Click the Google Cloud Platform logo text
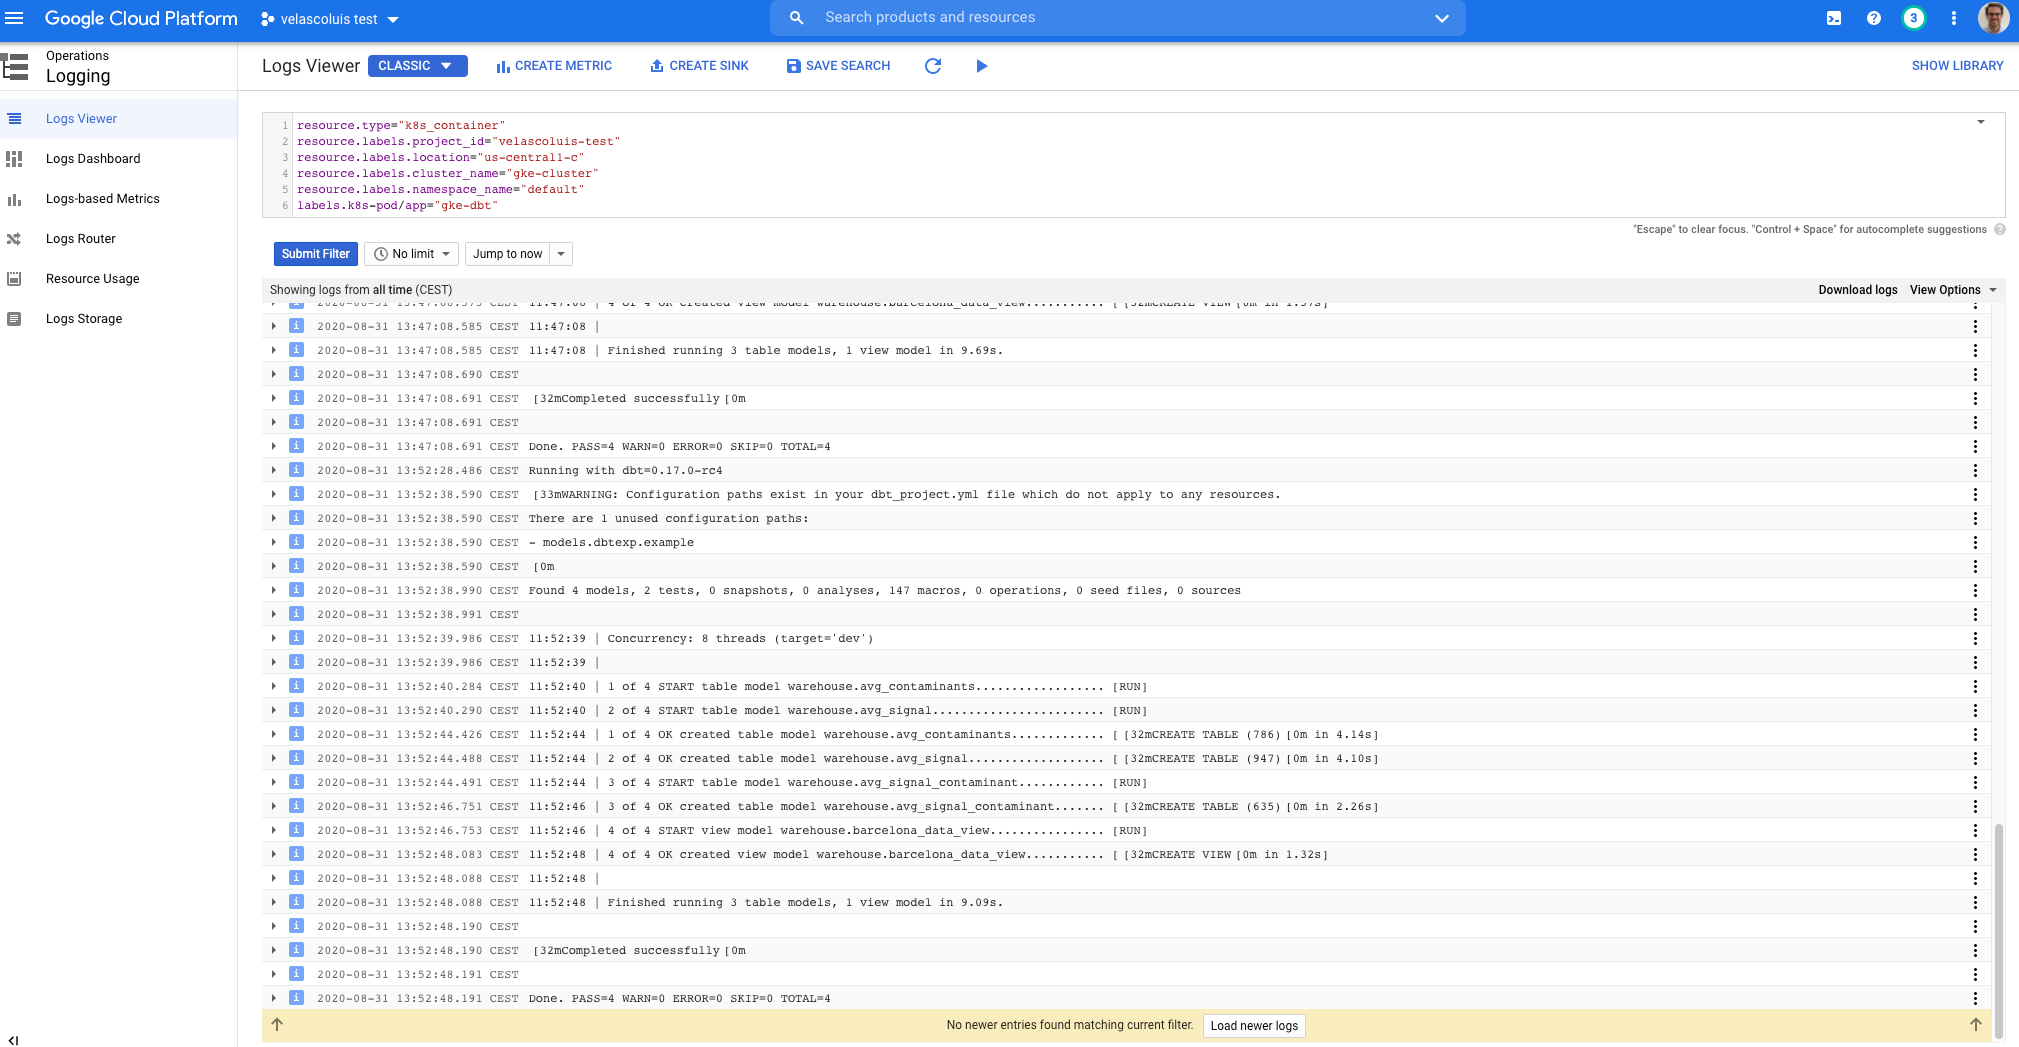Screen dimensions: 2019x1047 click(x=141, y=19)
